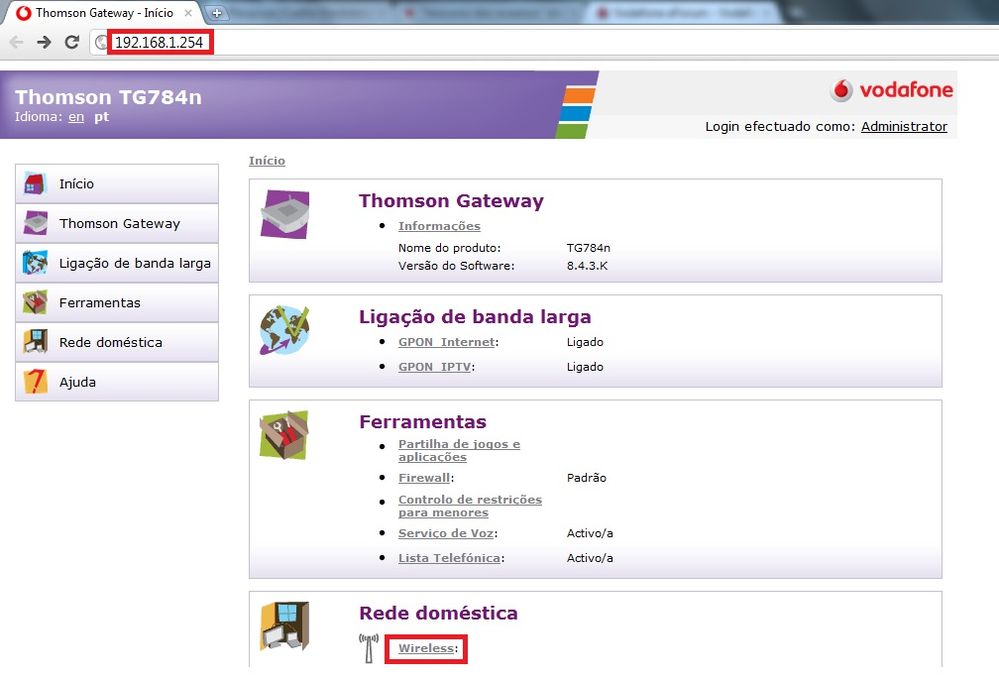Open a new browser tab
The width and height of the screenshot is (999, 689).
click(217, 13)
